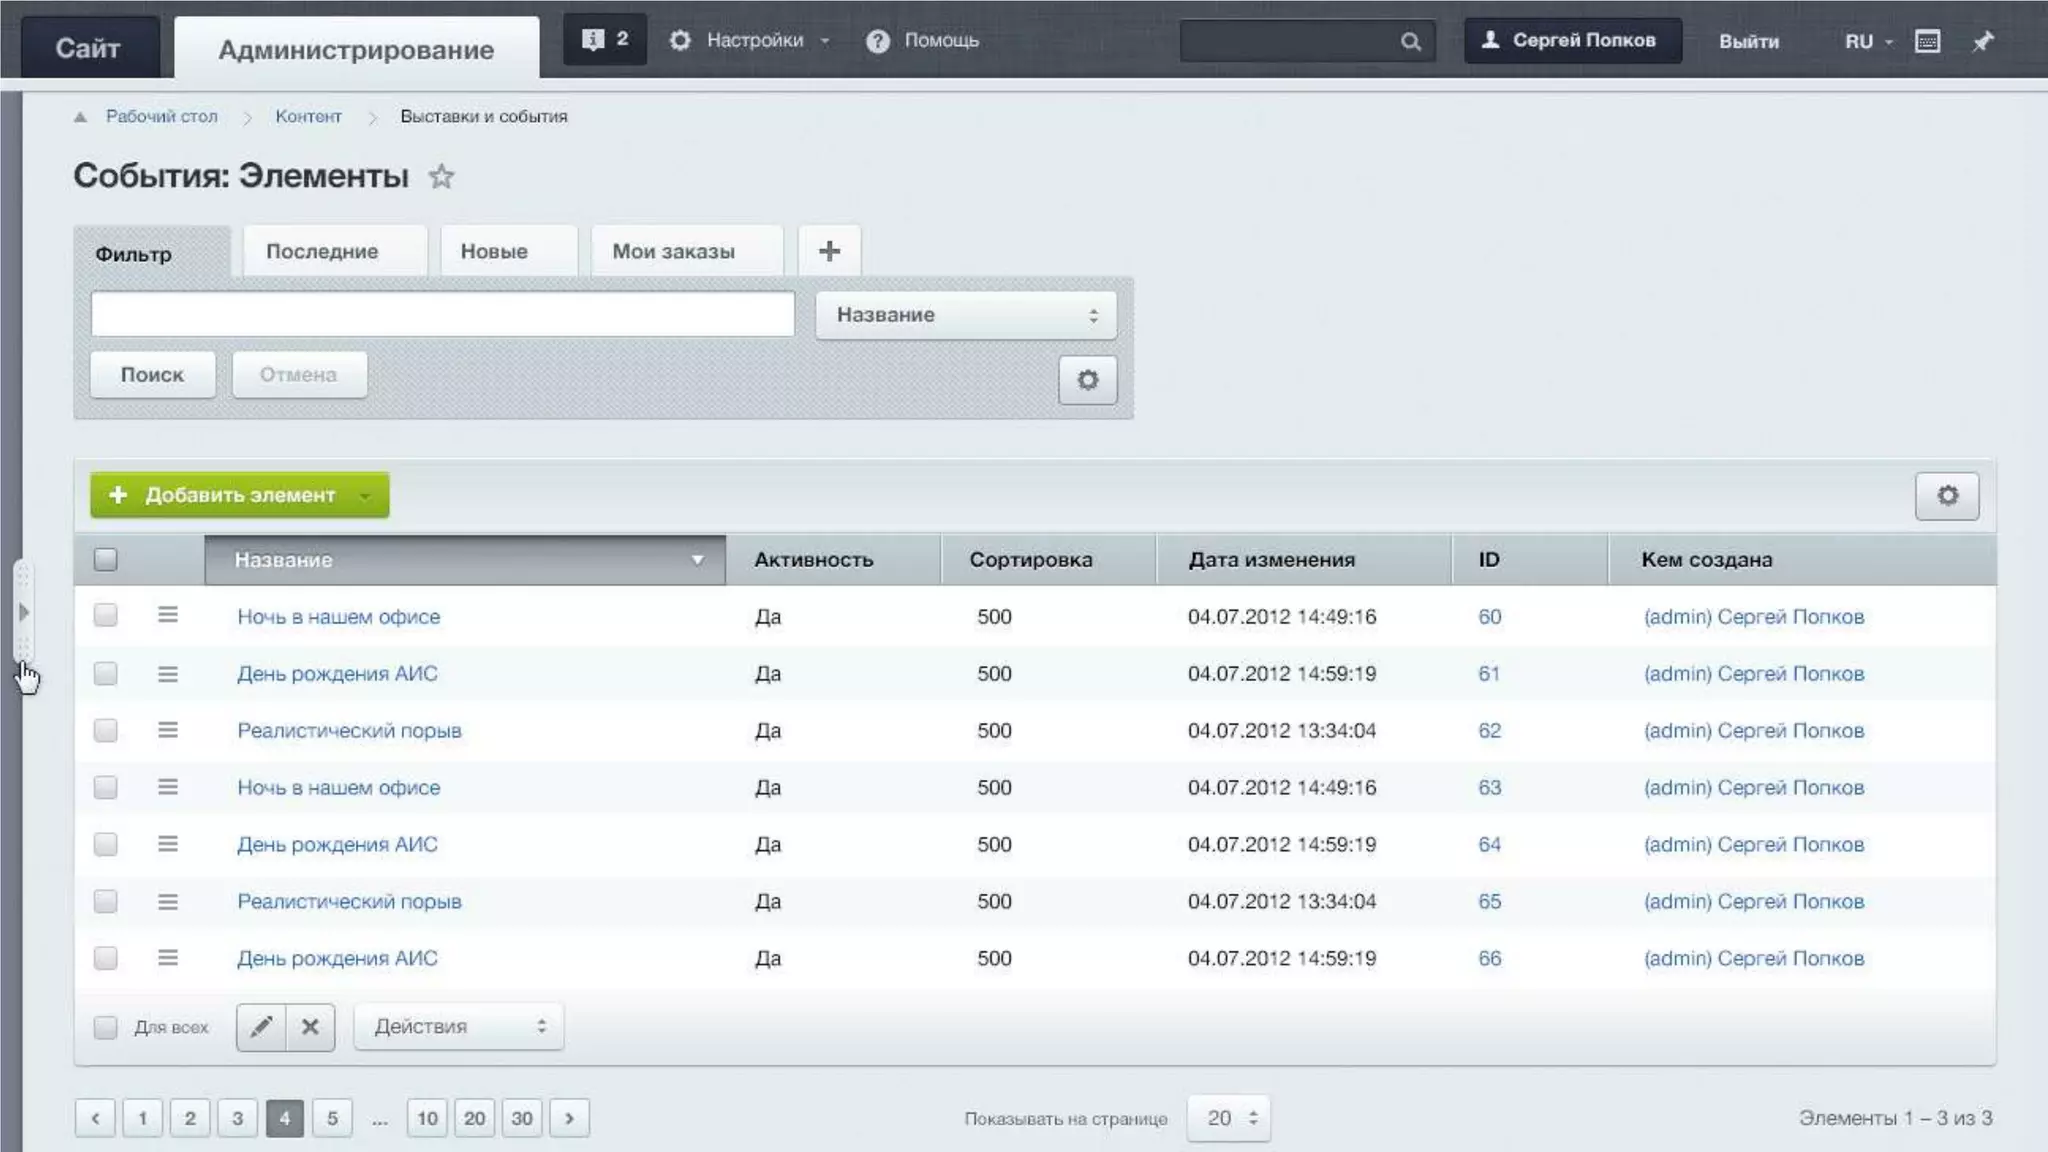Open the notifications icon showing 2
This screenshot has height=1152, width=2048.
click(604, 40)
